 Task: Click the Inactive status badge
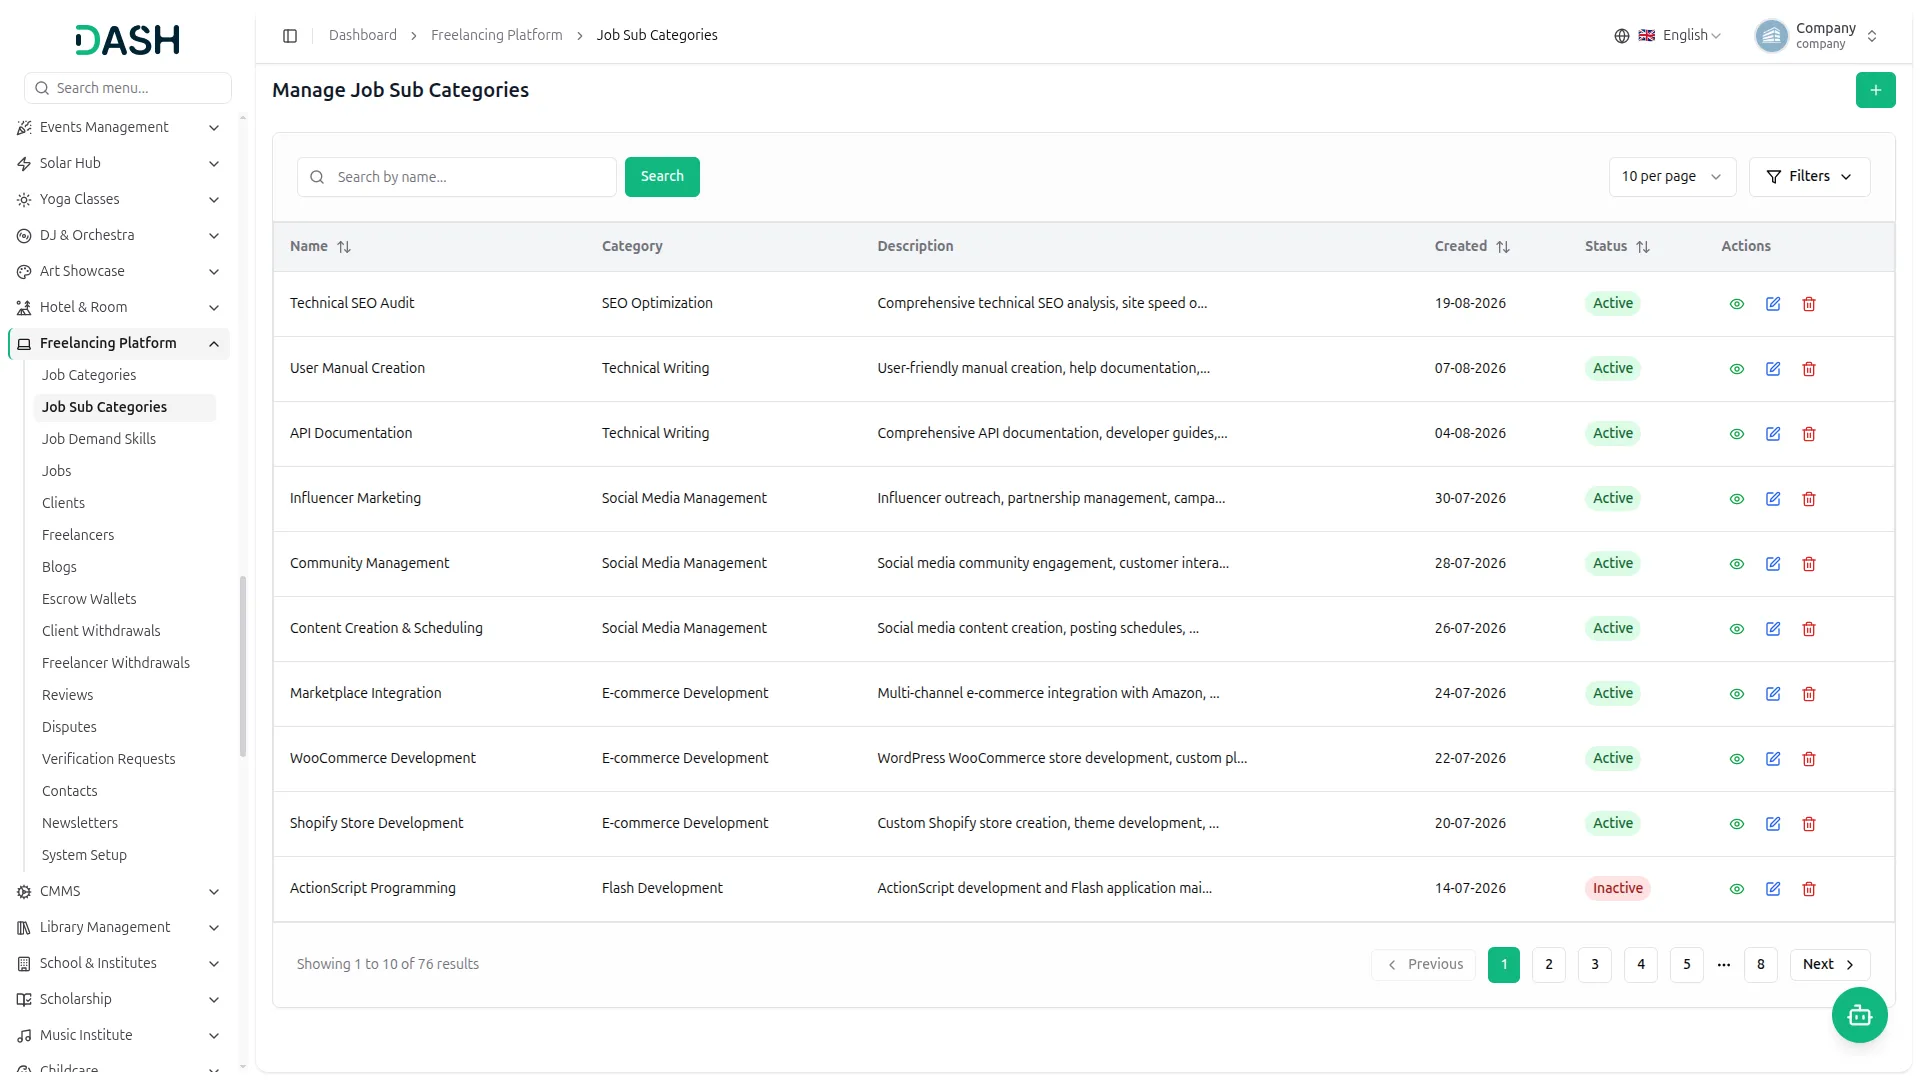1617,889
